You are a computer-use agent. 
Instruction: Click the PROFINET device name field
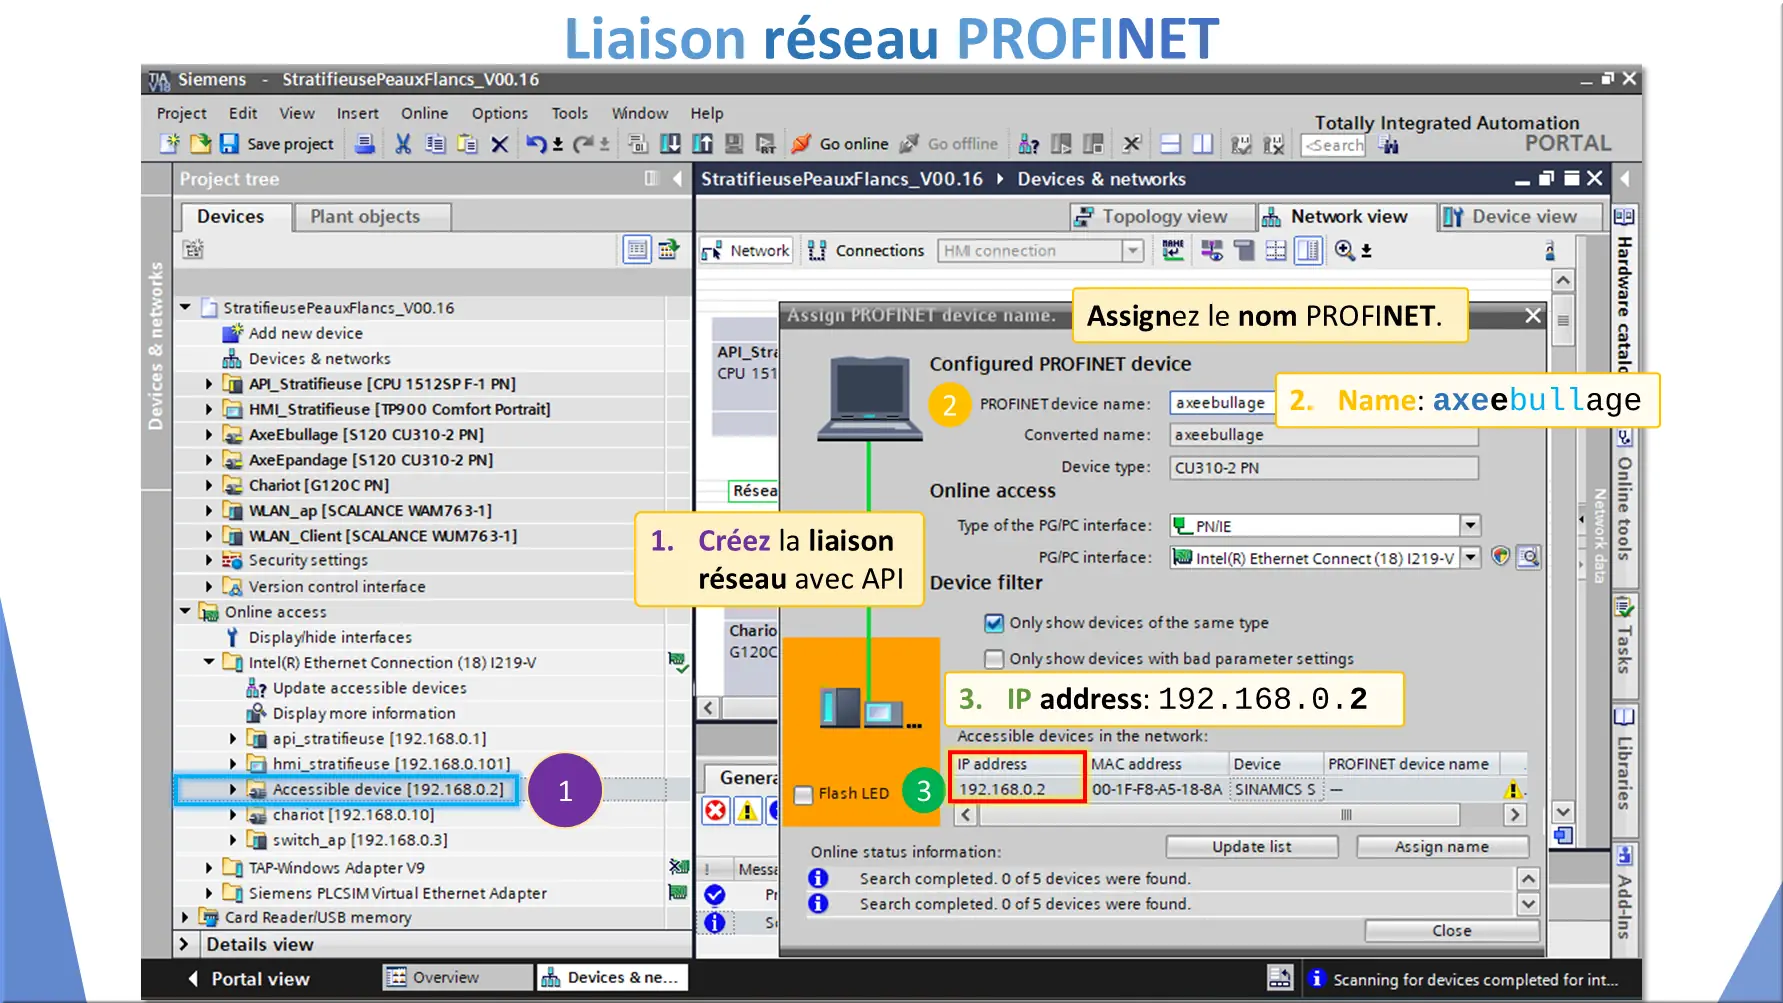pos(1221,403)
